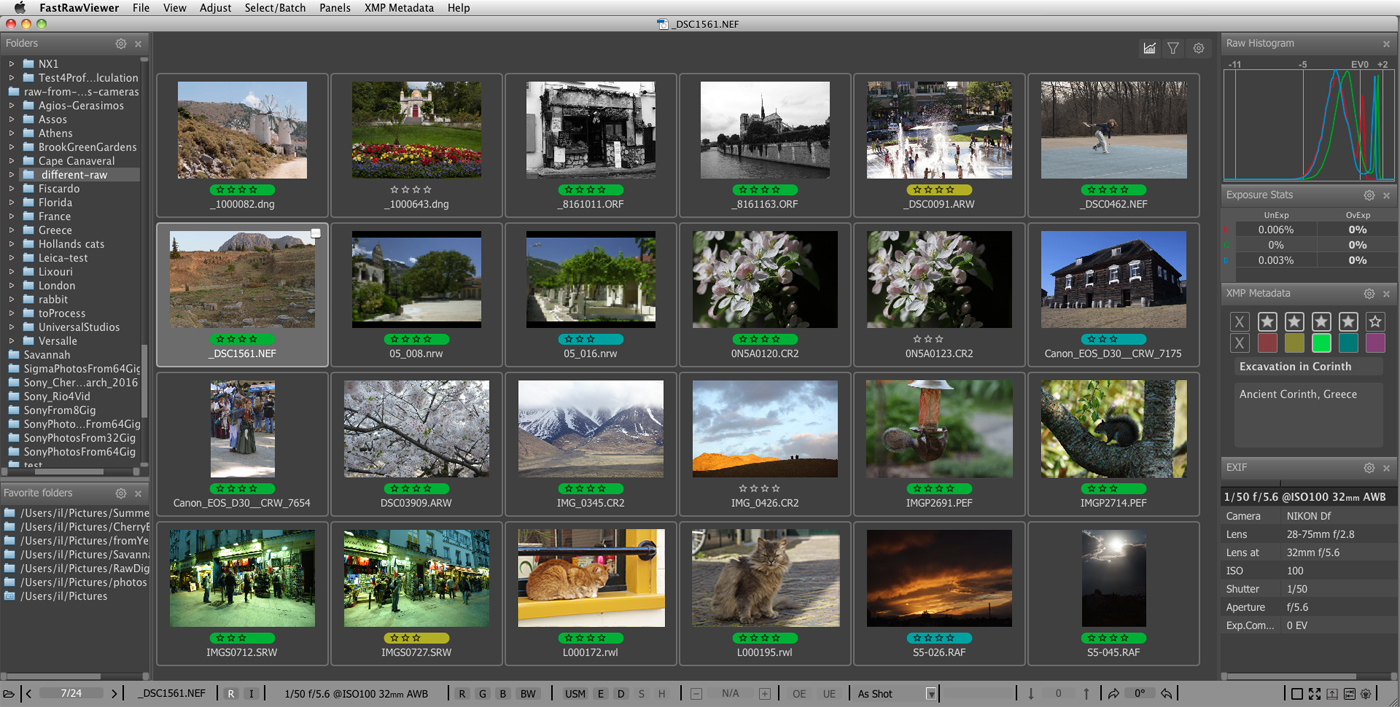
Task: Open the Select/Batch menu
Action: coord(275,8)
